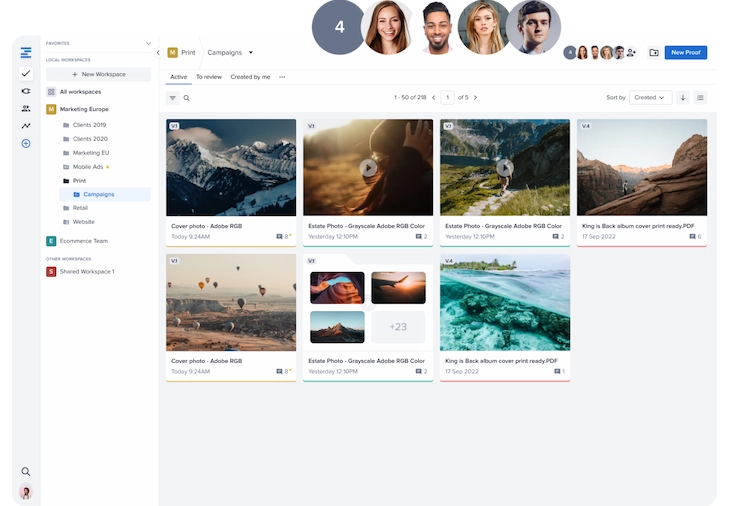Image resolution: width=745 pixels, height=506 pixels.
Task: Toggle sort direction arrow next to Created
Action: pos(683,97)
